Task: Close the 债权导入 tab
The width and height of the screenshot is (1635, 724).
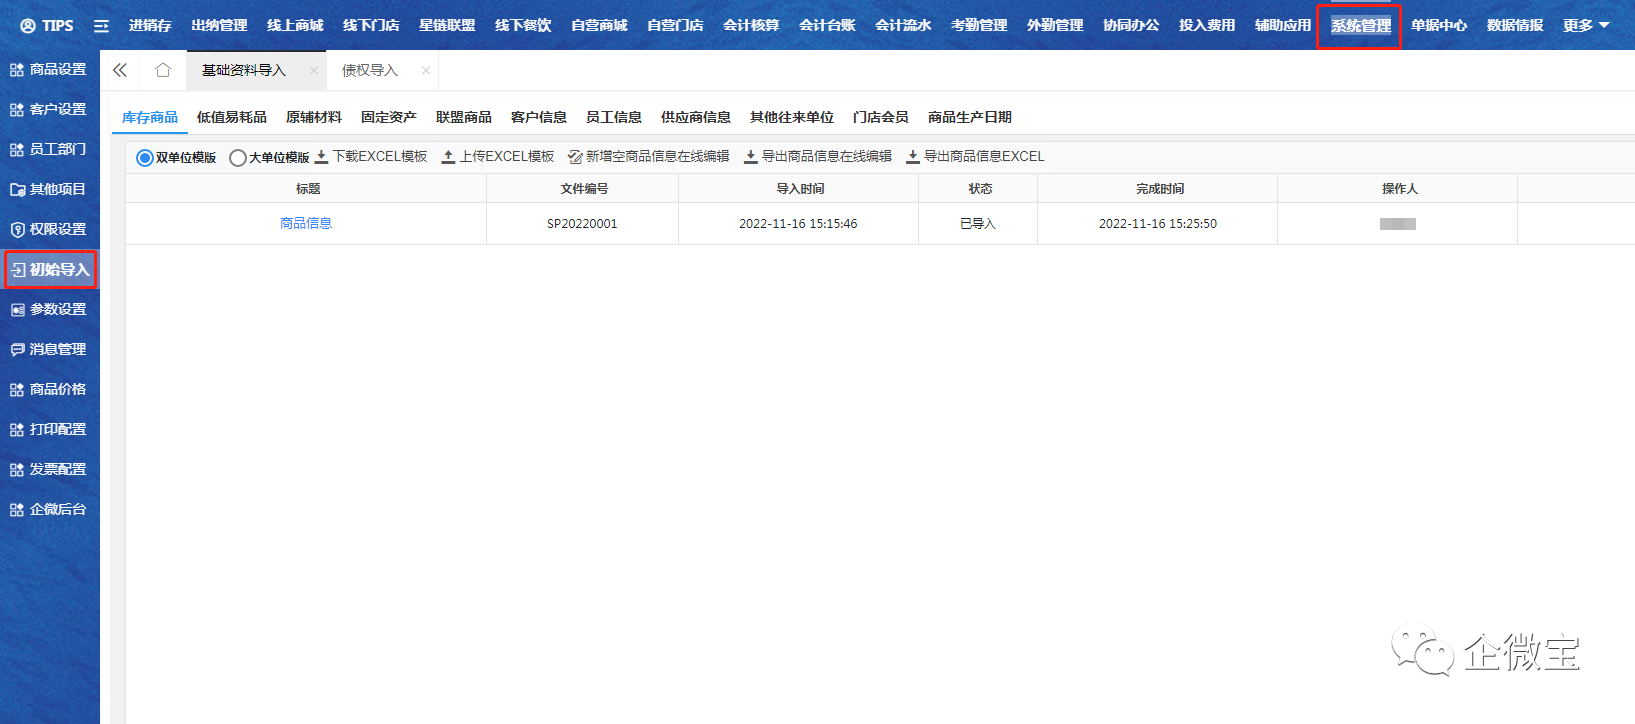Action: click(426, 71)
